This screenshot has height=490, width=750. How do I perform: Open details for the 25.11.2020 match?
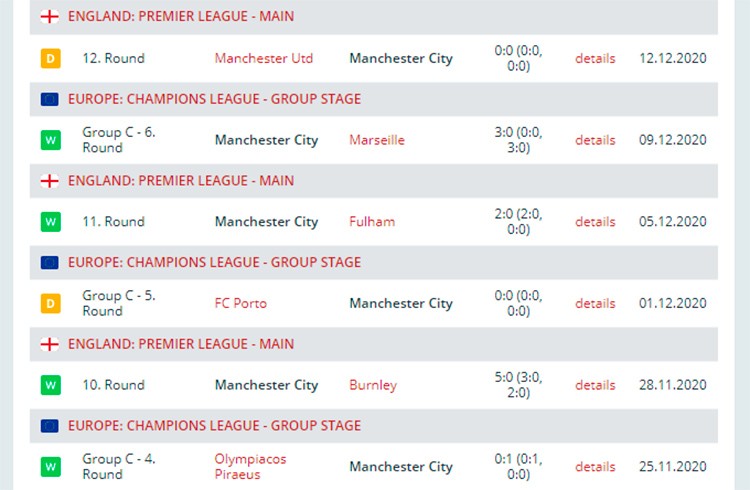(595, 467)
